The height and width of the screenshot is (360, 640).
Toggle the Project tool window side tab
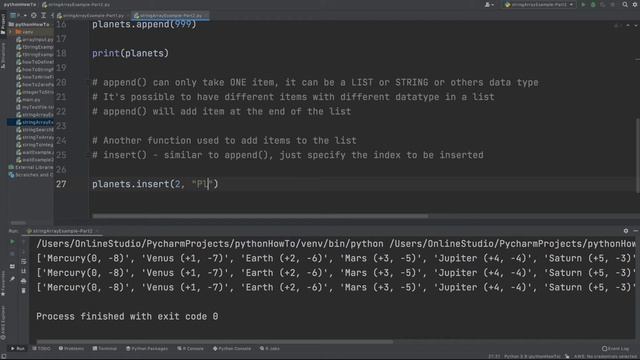3,24
